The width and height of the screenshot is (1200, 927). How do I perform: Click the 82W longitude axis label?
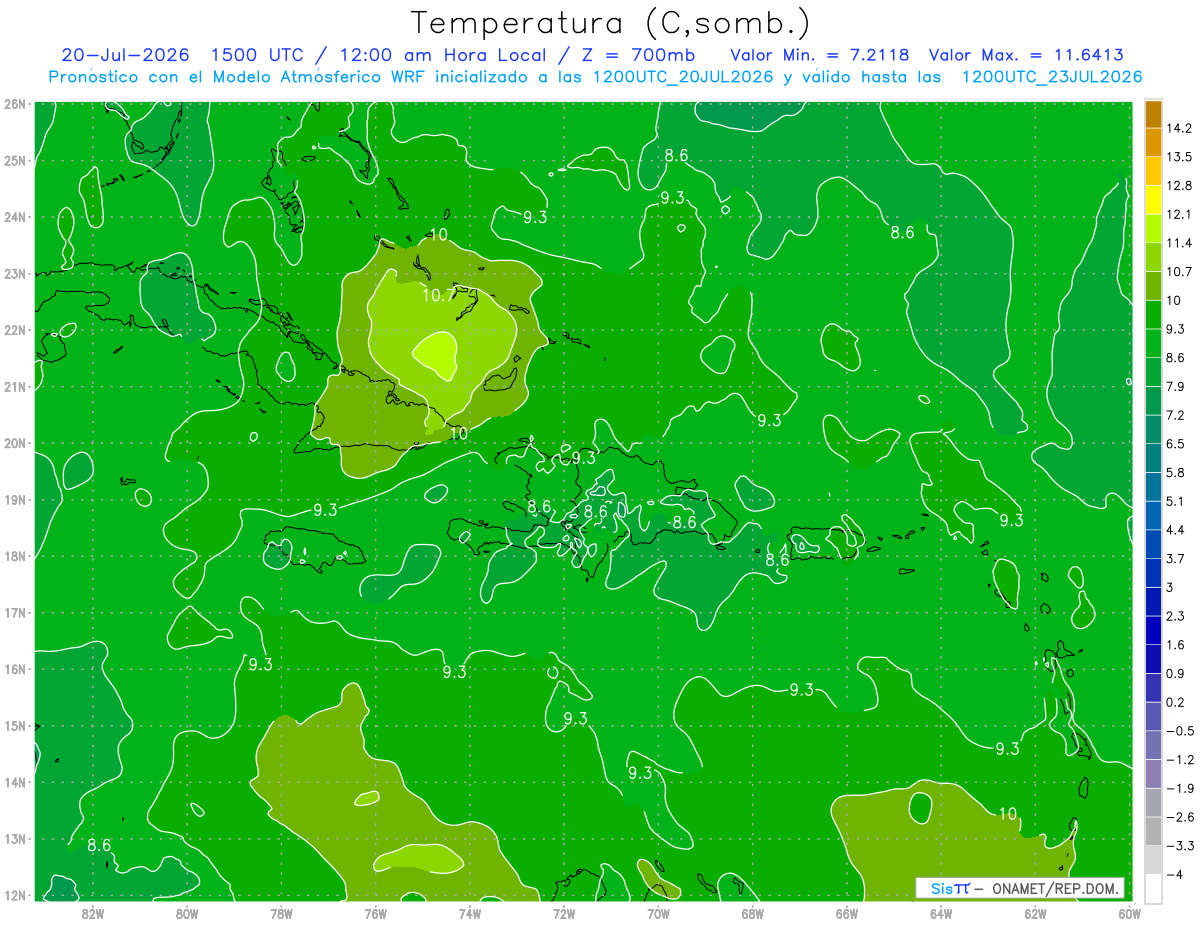coord(93,913)
